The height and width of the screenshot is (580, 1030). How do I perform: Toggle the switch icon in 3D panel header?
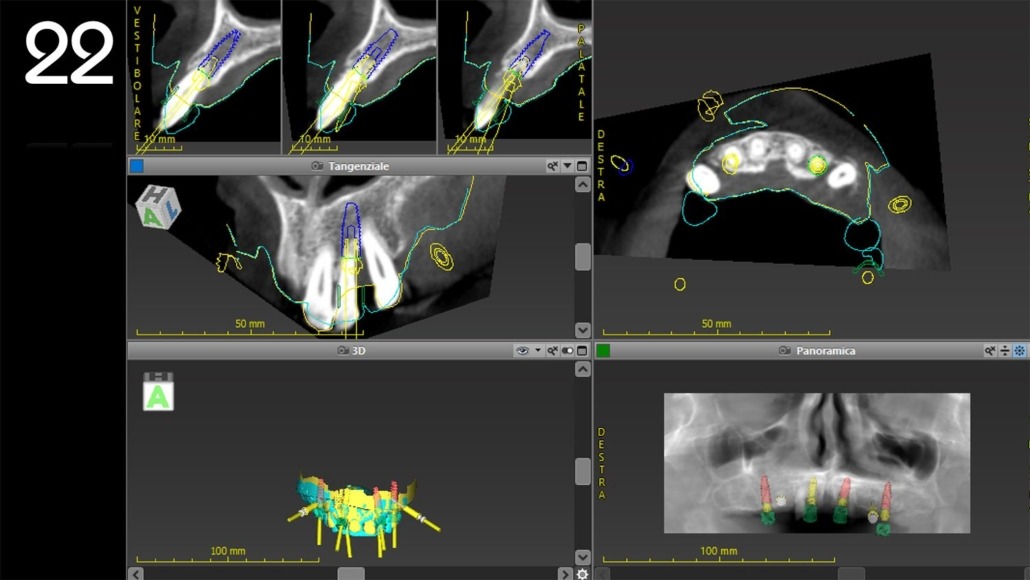[567, 351]
